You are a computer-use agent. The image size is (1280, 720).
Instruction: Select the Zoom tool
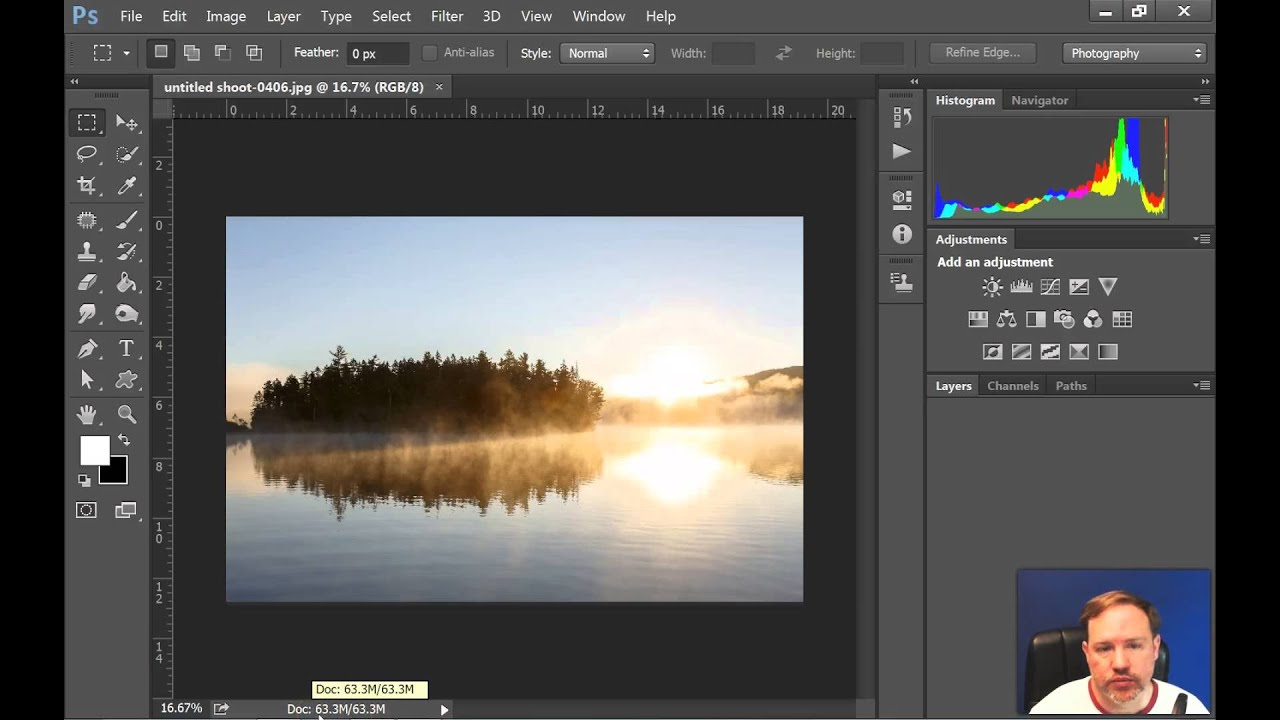(x=127, y=414)
